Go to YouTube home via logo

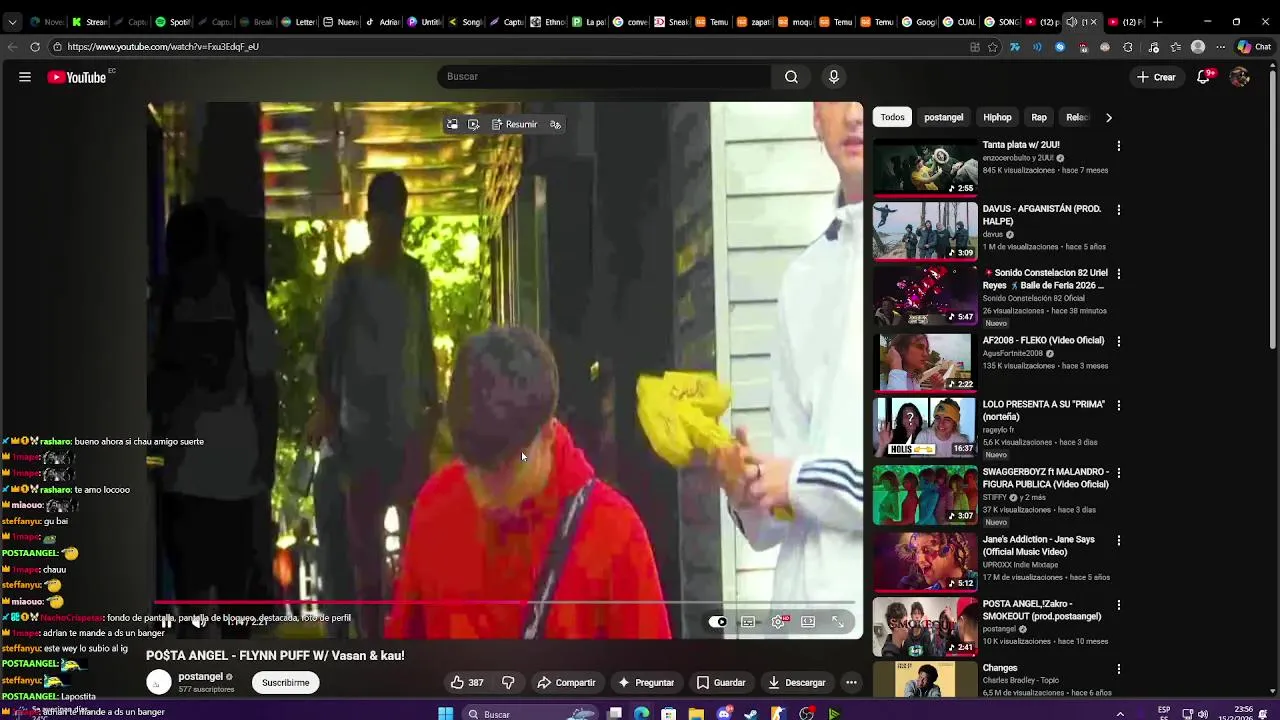(x=77, y=77)
